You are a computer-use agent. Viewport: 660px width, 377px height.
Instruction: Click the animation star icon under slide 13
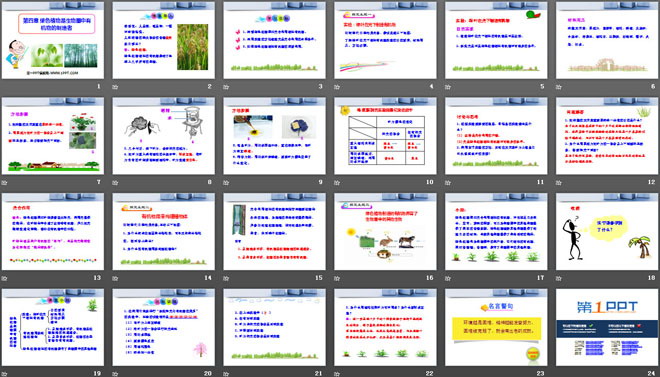point(4,278)
